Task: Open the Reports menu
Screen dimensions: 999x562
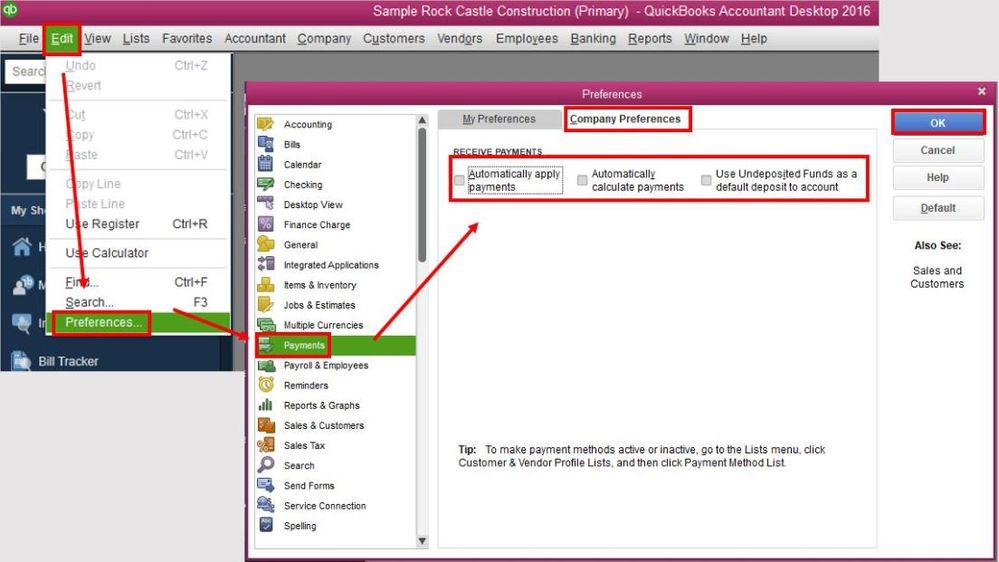Action: [650, 39]
